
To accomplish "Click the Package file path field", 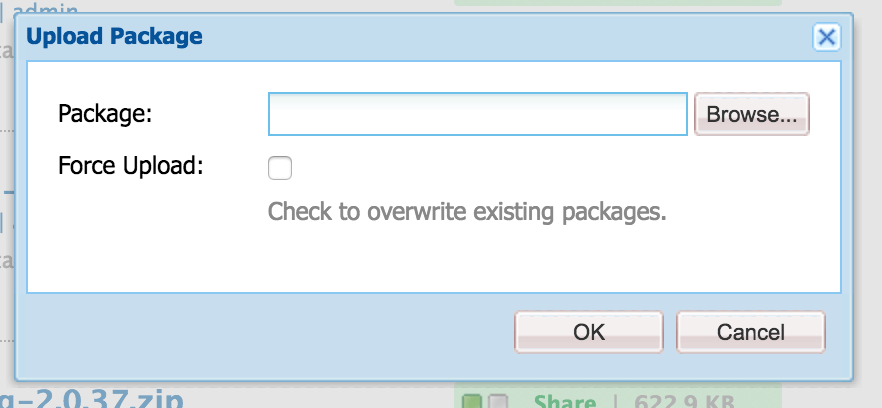I will click(x=477, y=114).
